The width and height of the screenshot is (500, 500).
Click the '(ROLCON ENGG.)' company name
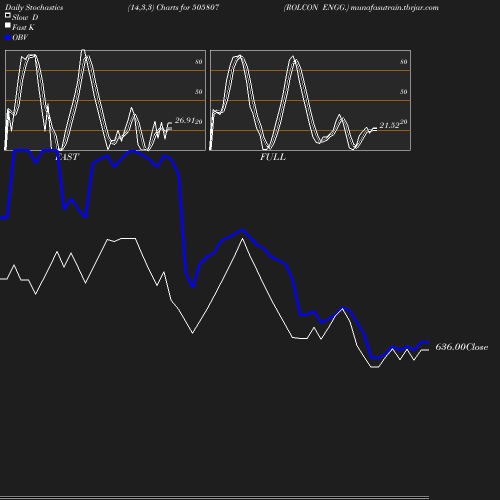[x=316, y=8]
